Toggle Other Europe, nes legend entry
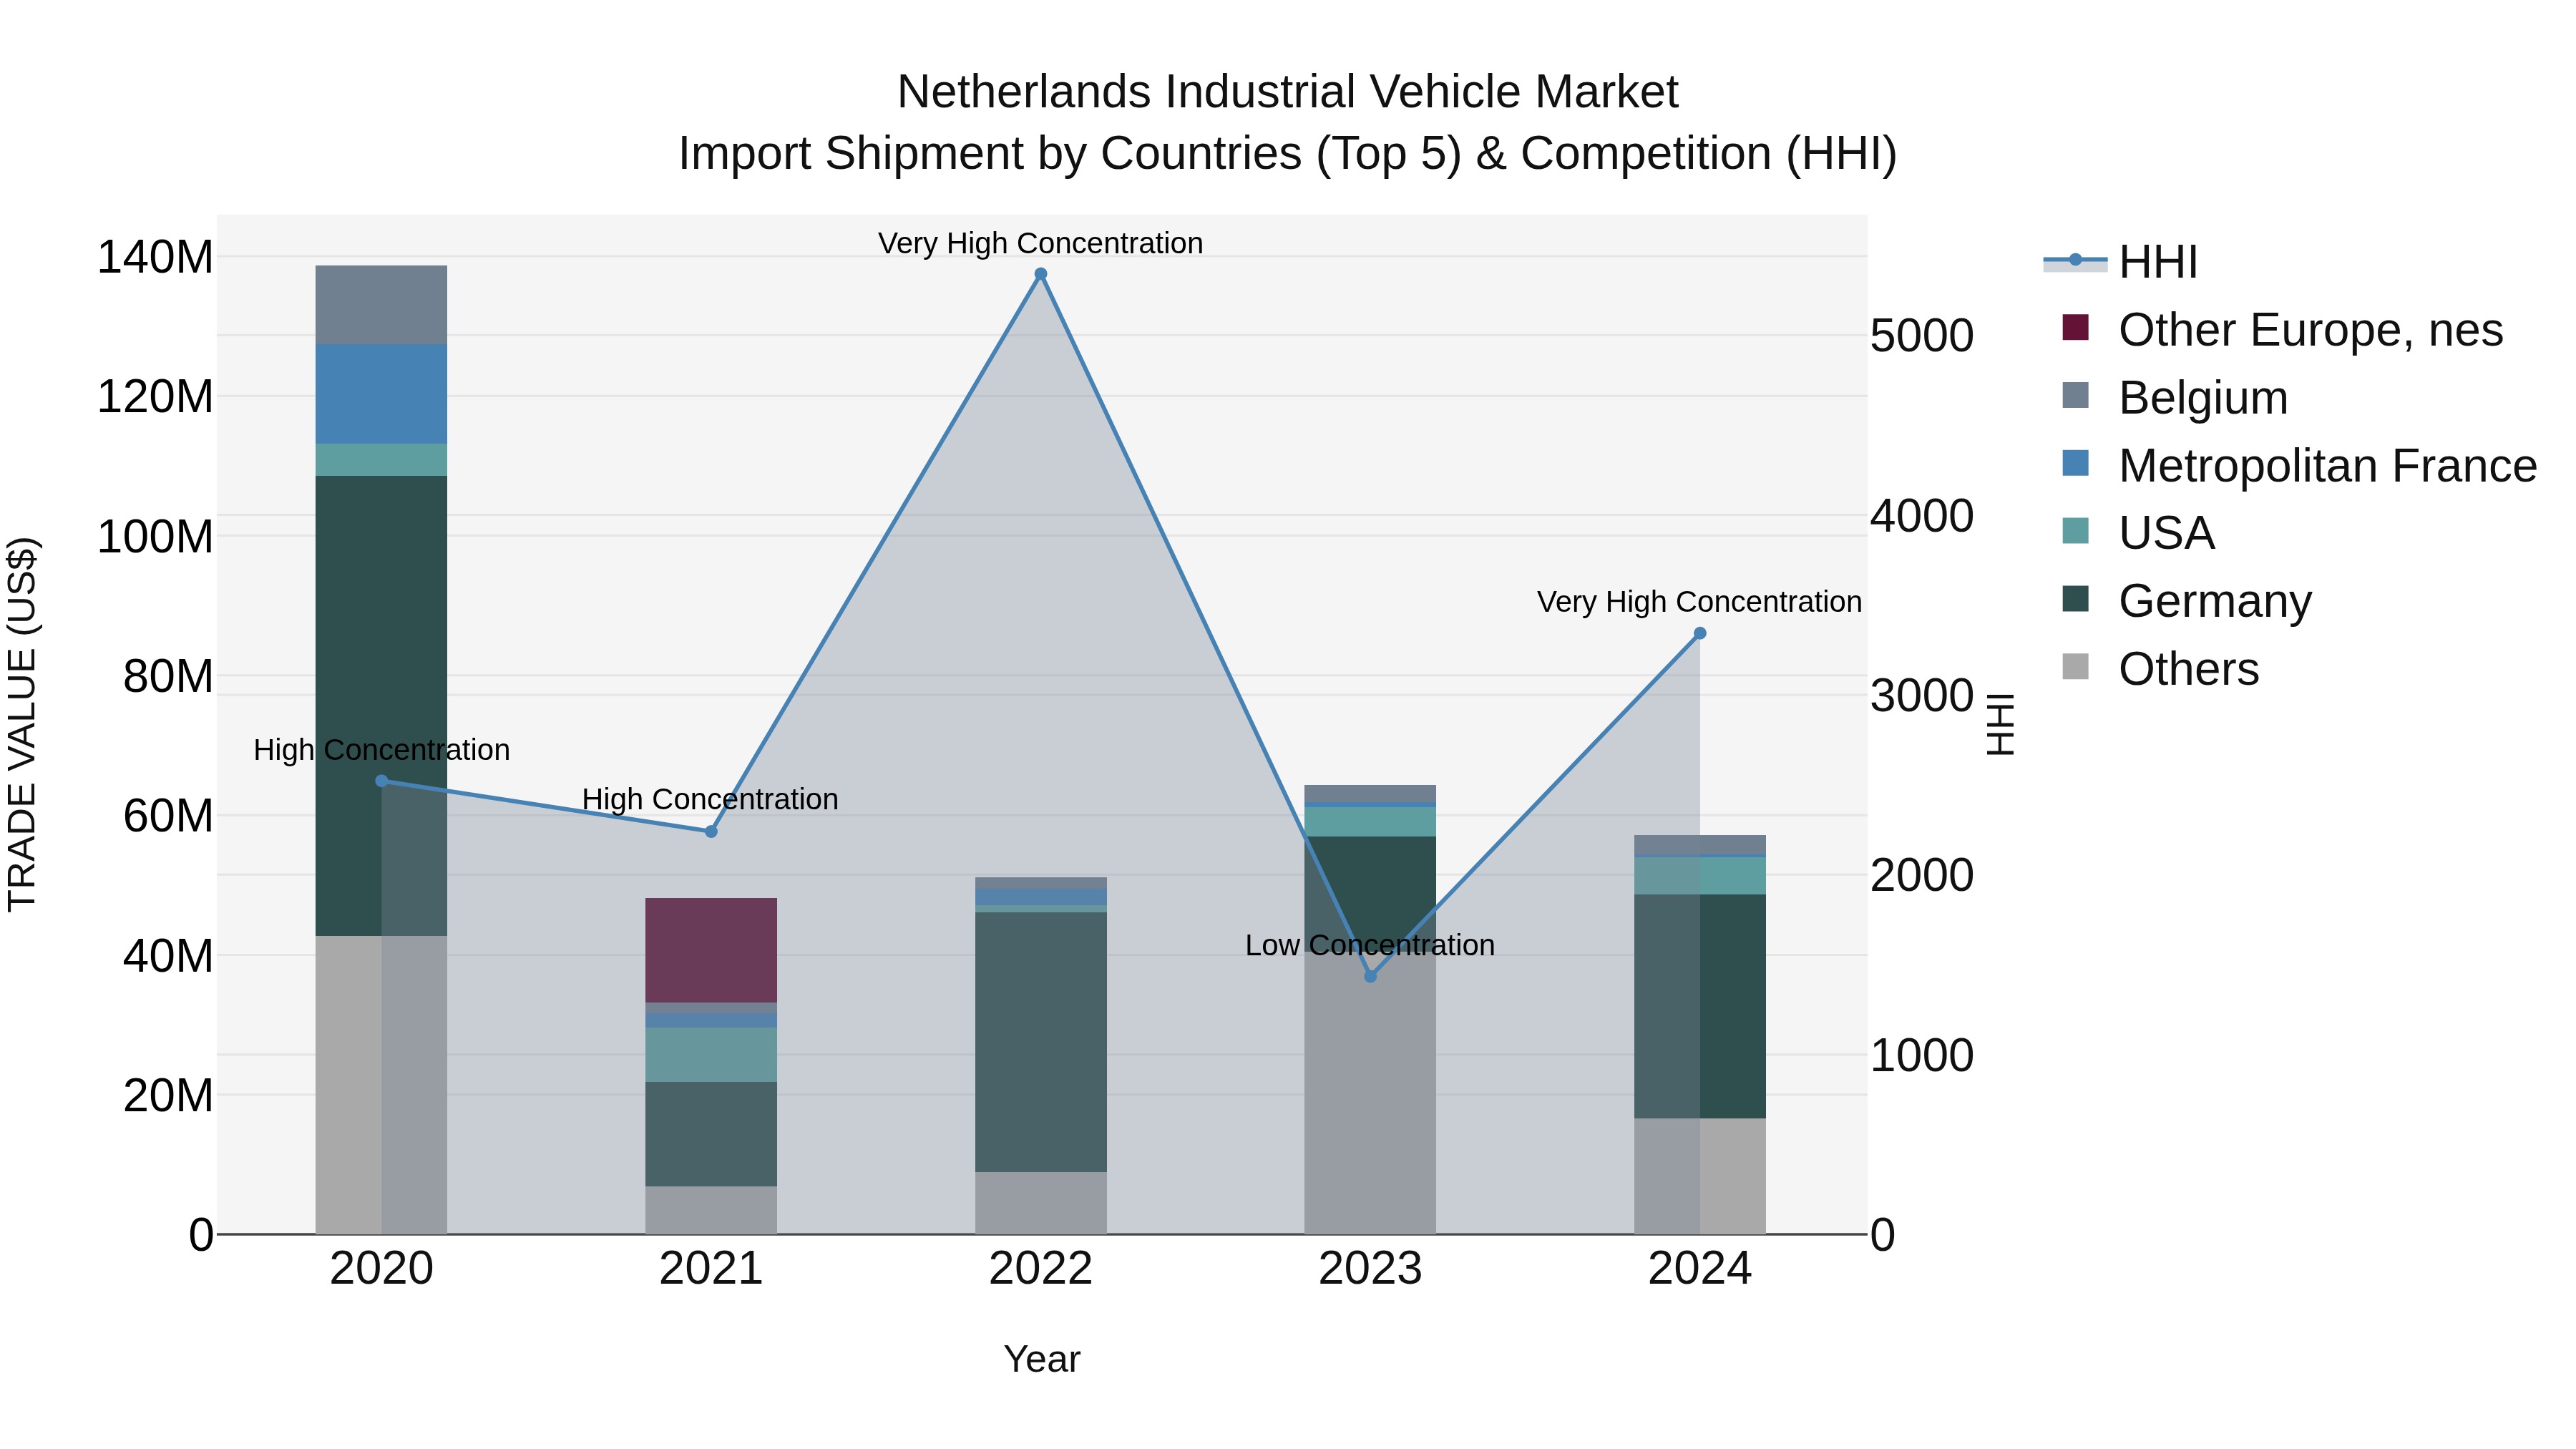 (2282, 329)
